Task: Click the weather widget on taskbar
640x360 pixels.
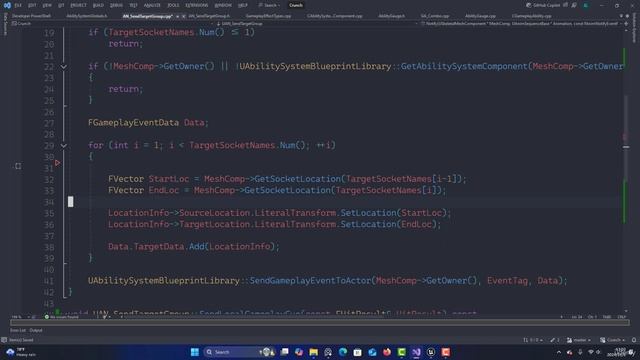Action: [x=20, y=352]
